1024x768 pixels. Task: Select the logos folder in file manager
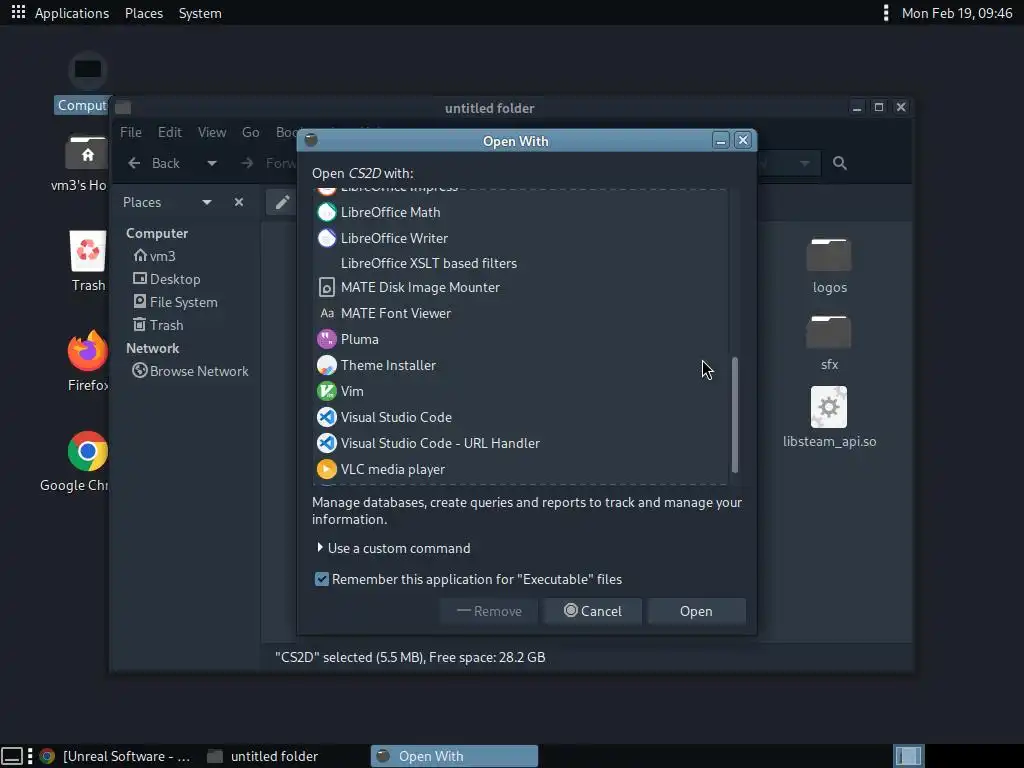click(829, 265)
